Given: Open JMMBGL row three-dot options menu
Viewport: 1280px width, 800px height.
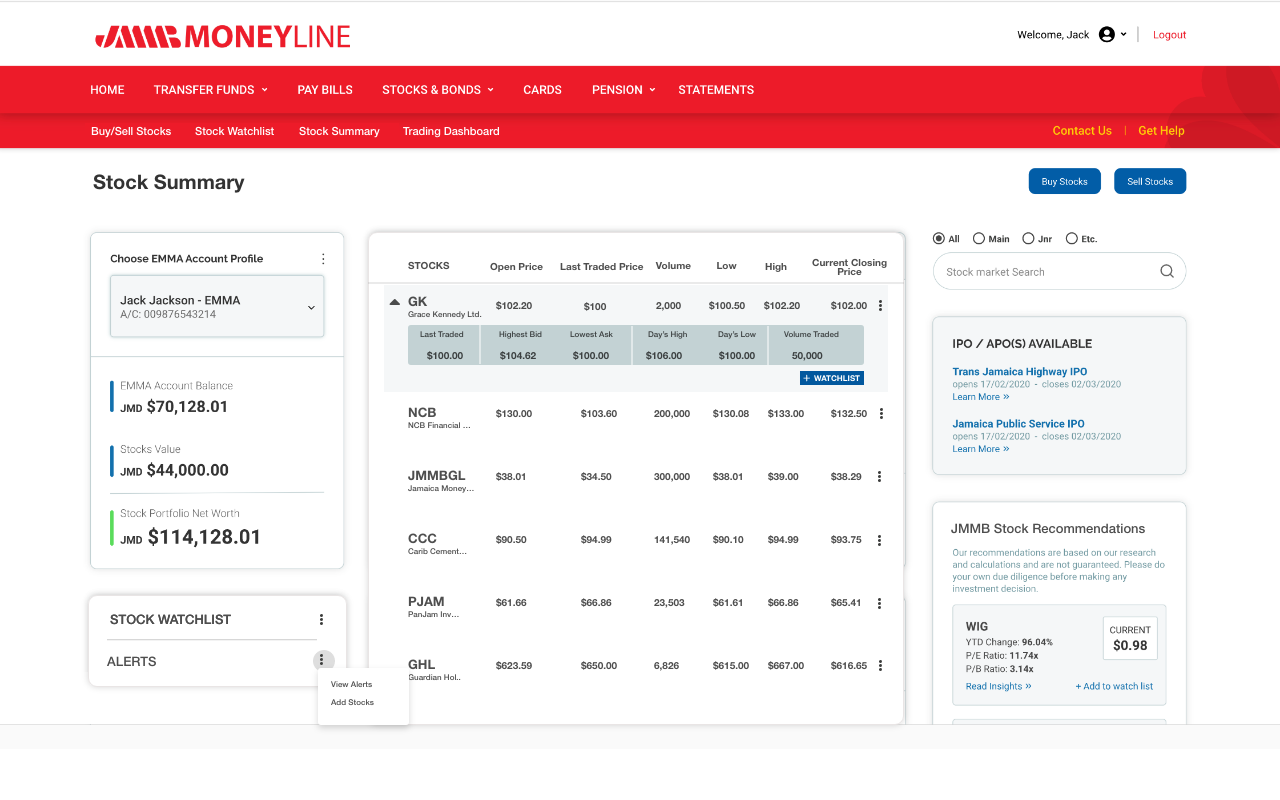Looking at the screenshot, I should click(880, 477).
